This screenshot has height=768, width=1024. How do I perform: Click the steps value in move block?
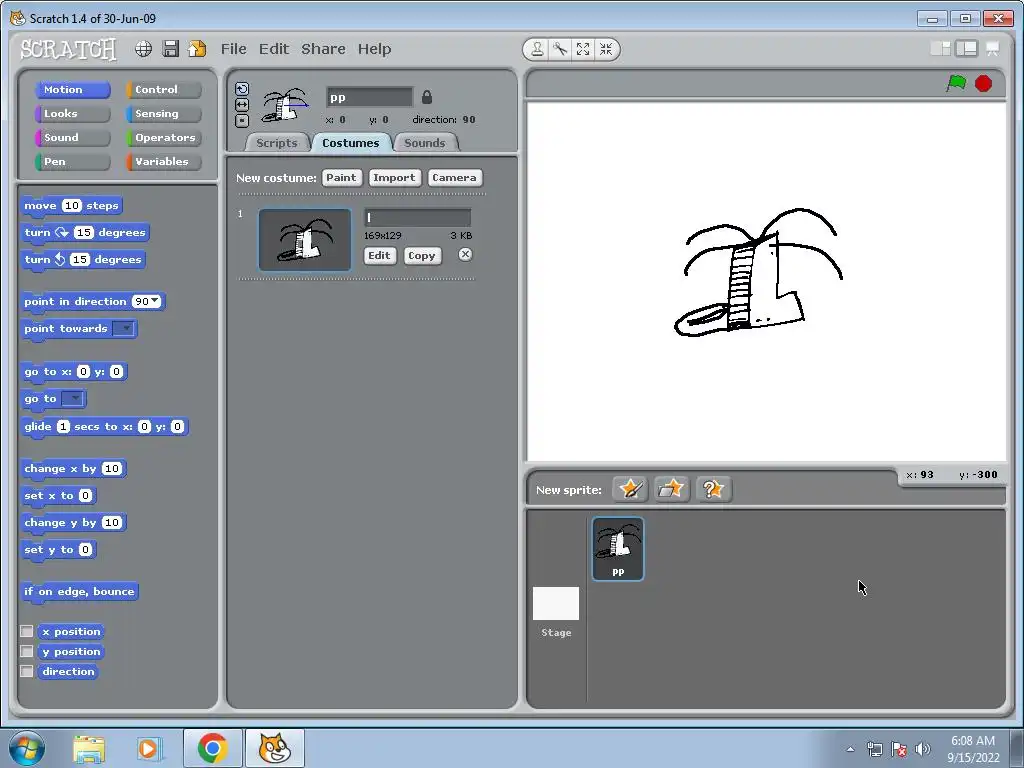point(72,206)
